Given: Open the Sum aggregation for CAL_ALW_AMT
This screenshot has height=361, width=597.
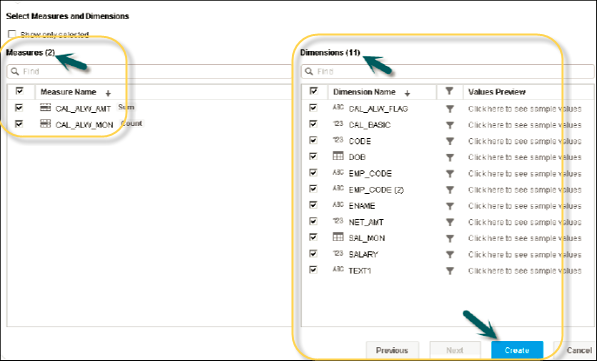Looking at the screenshot, I should pos(126,107).
